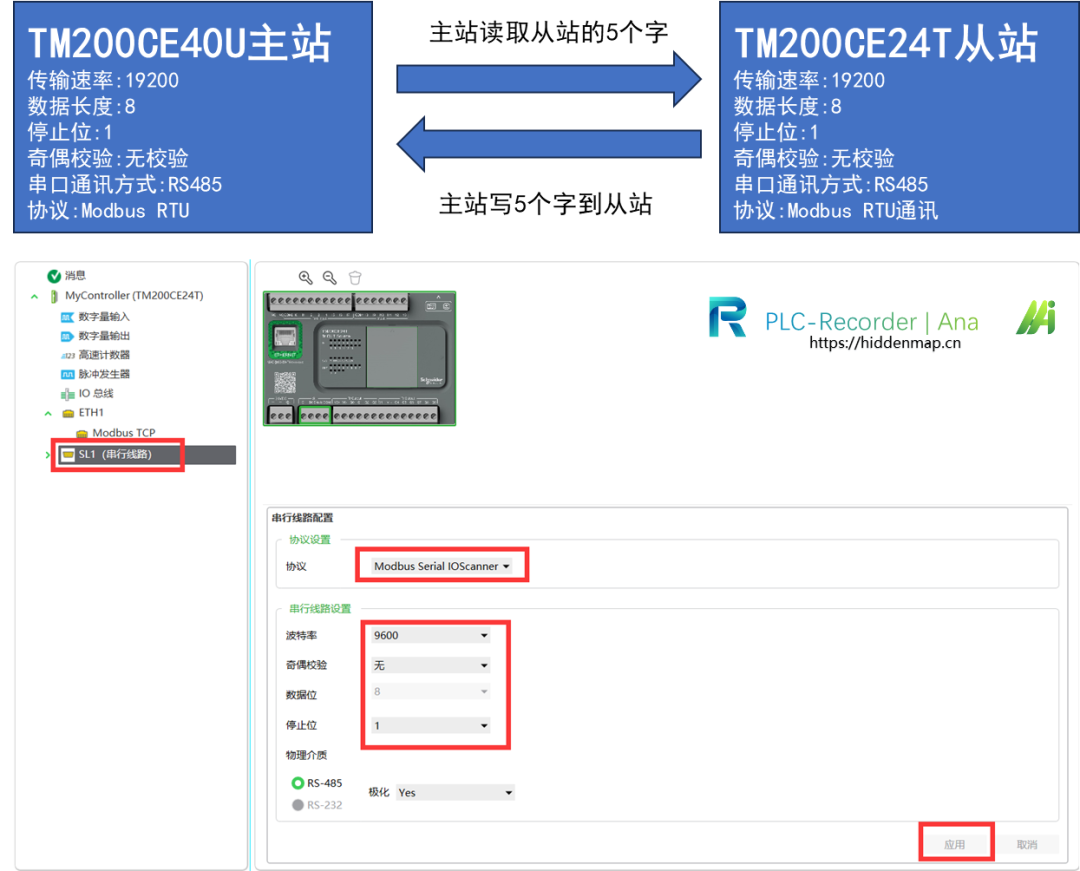This screenshot has width=1080, height=871.
Task: Click the QR code on controller image
Action: click(x=285, y=383)
